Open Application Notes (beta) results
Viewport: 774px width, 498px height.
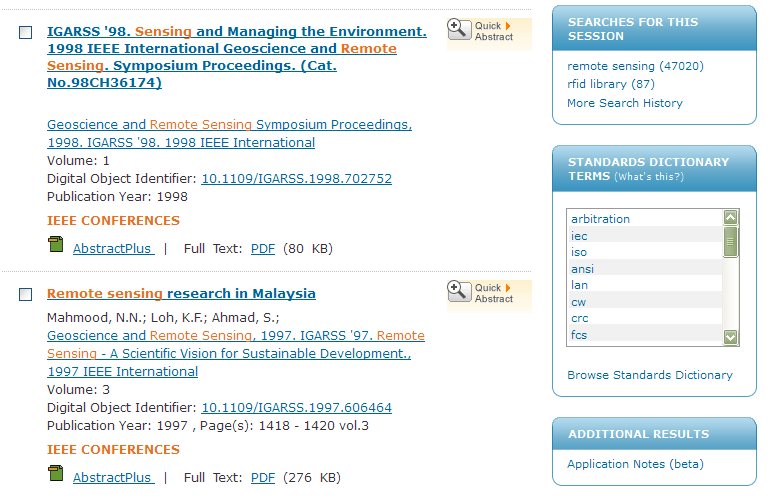click(635, 464)
